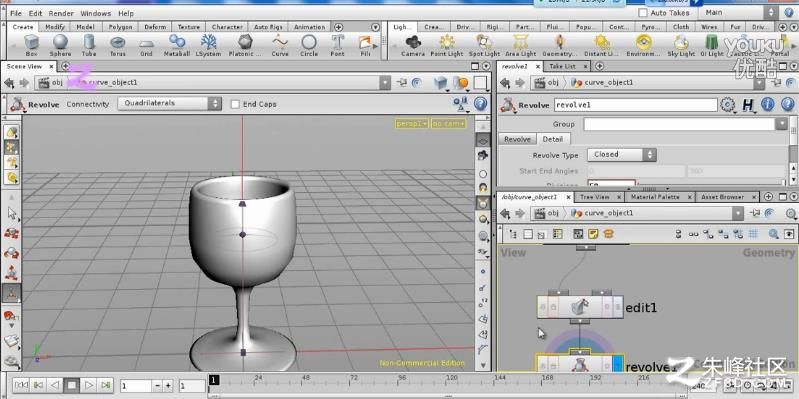799x399 pixels.
Task: Open the Scene View help icon
Action: click(480, 104)
